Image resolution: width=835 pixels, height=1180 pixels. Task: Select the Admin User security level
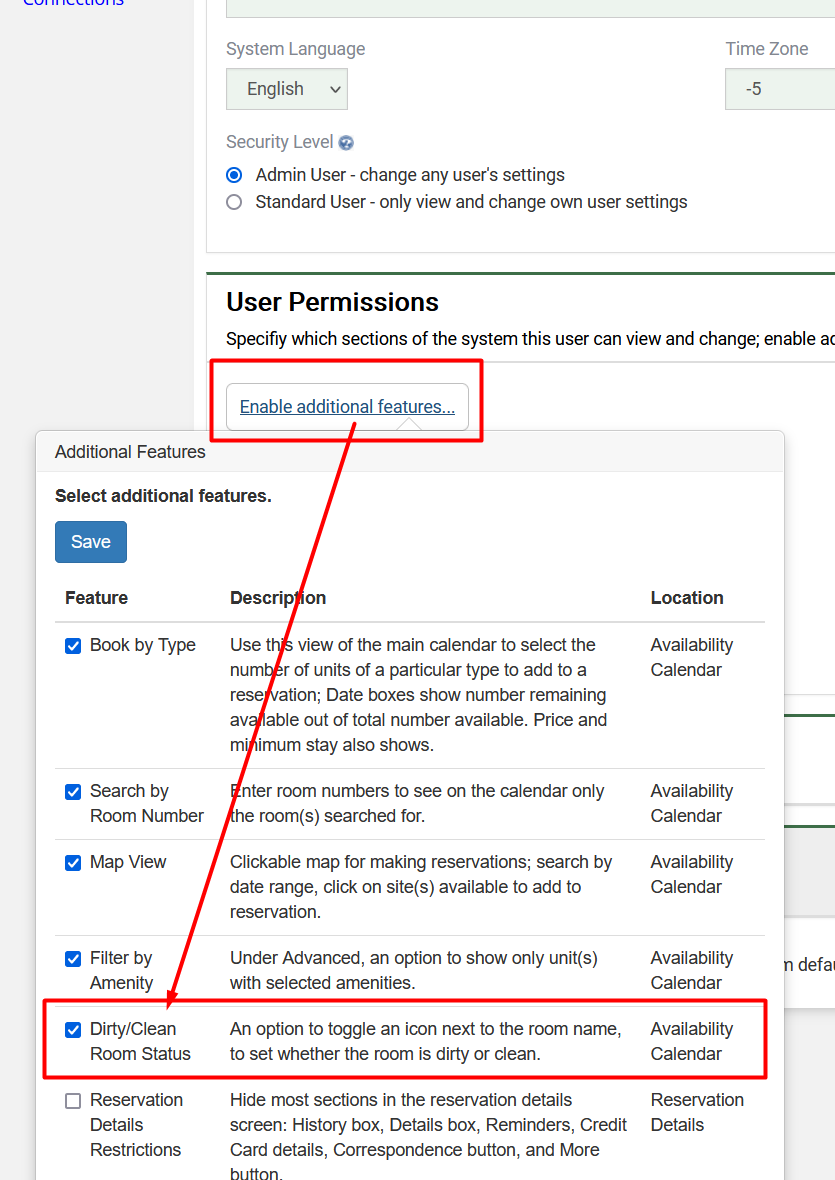pos(234,175)
